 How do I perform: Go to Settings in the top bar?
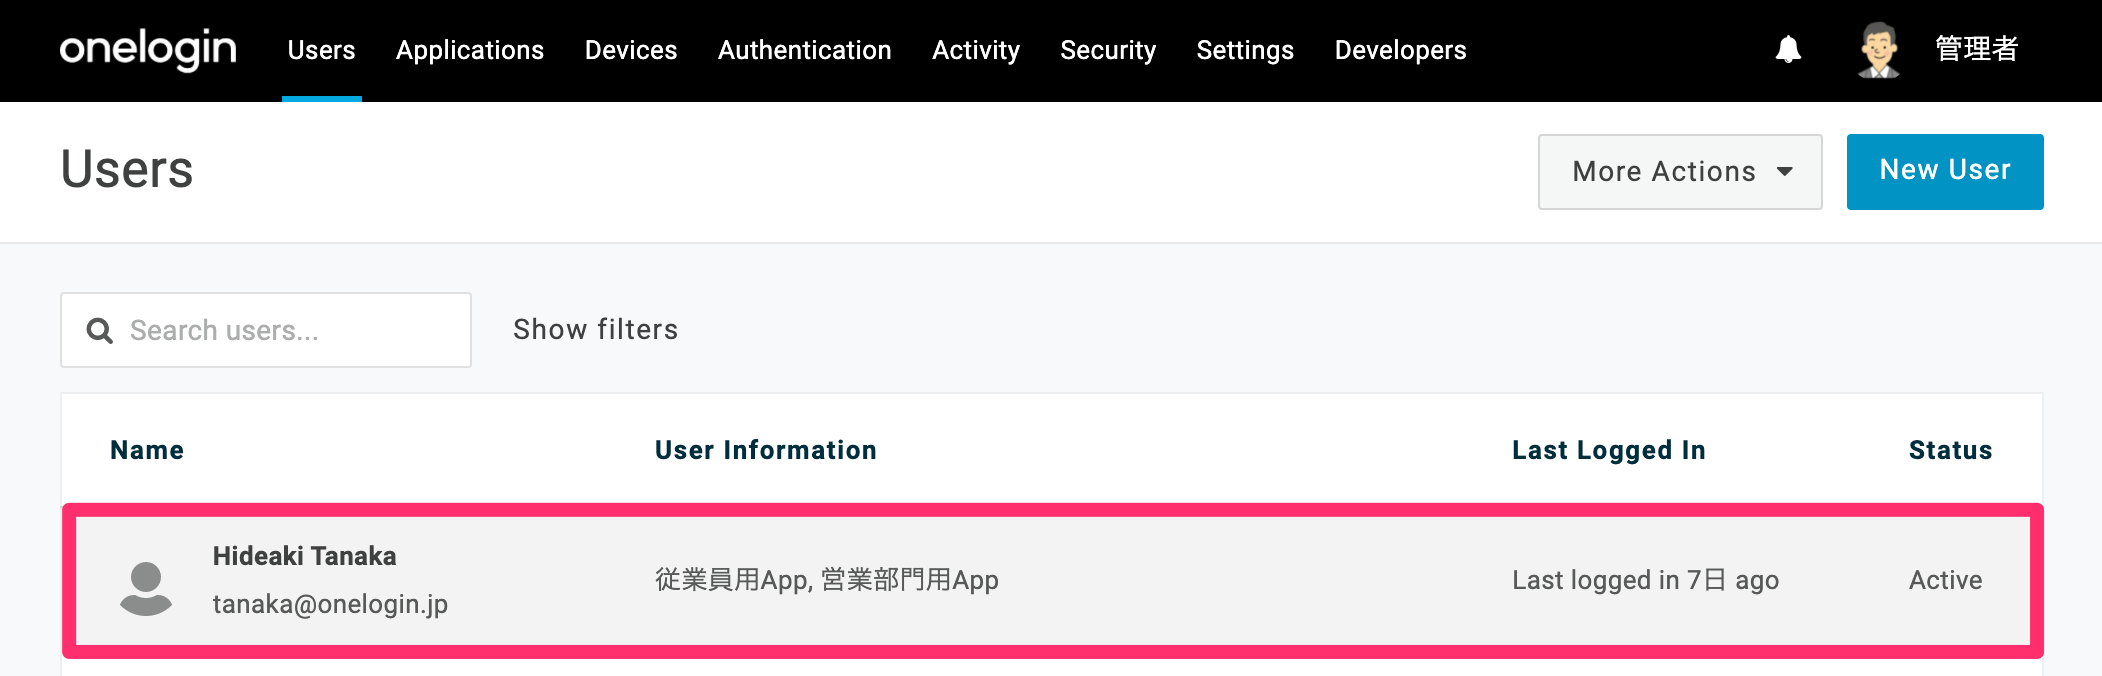(1245, 50)
